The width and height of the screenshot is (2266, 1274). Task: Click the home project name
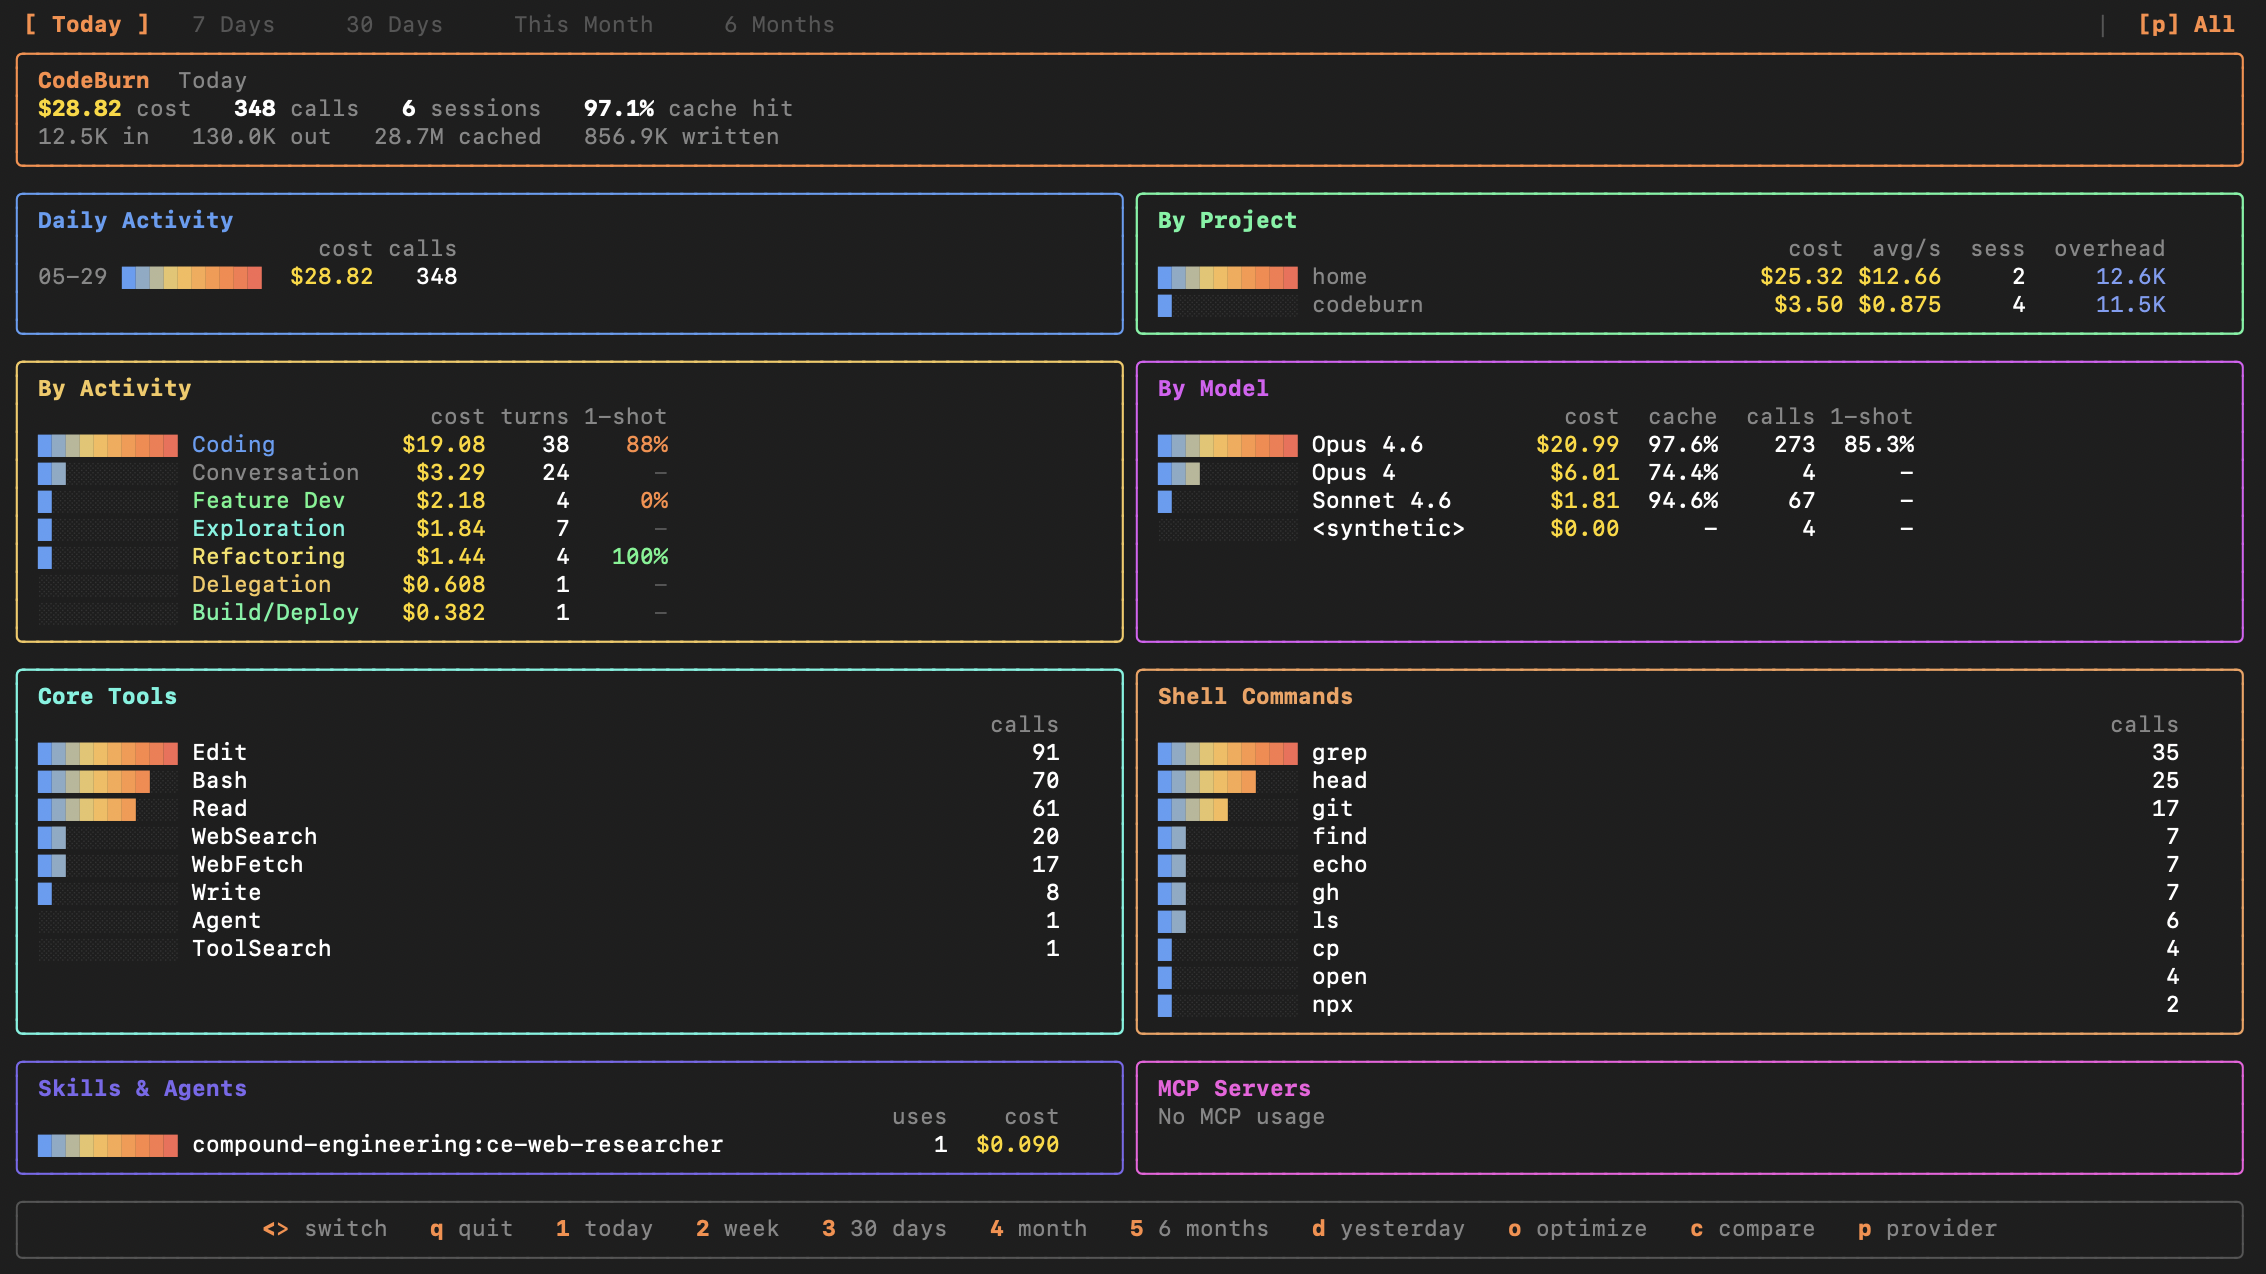[1339, 276]
